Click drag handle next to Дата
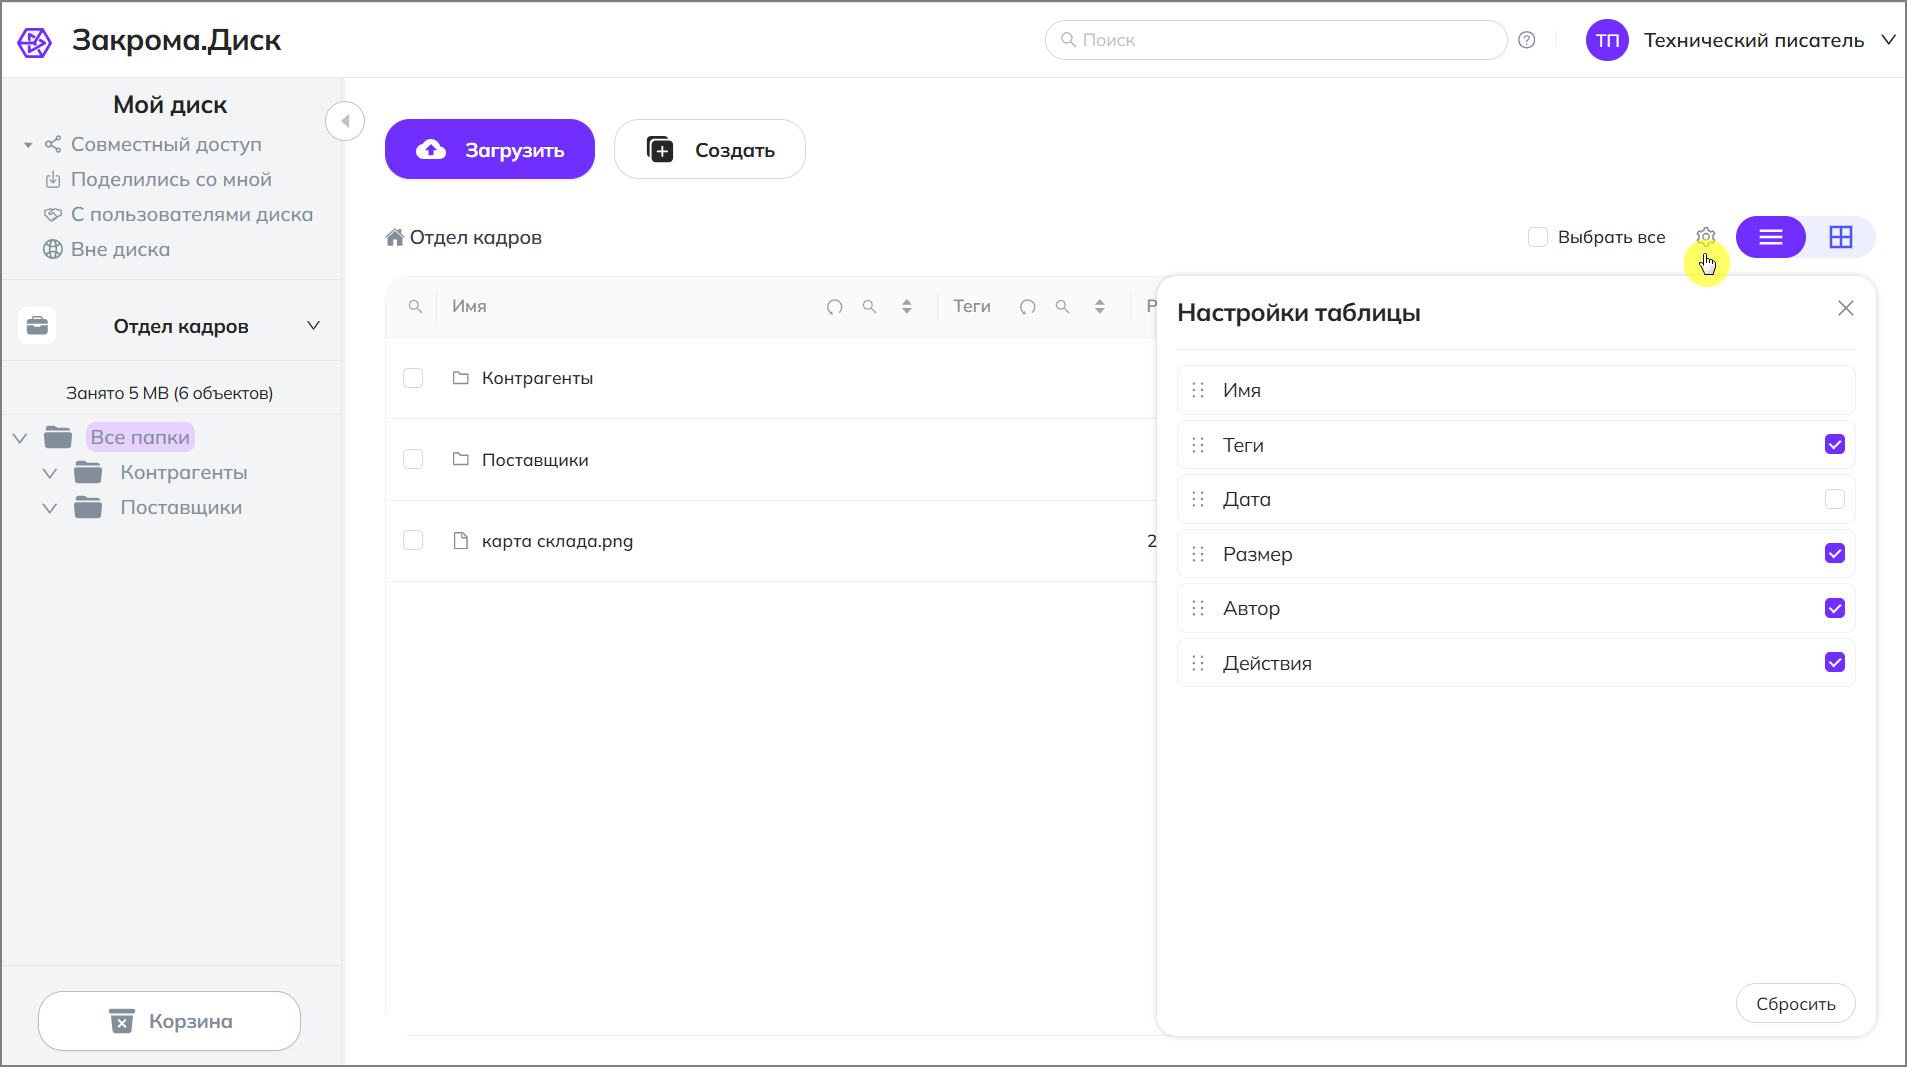This screenshot has height=1067, width=1907. click(x=1198, y=499)
